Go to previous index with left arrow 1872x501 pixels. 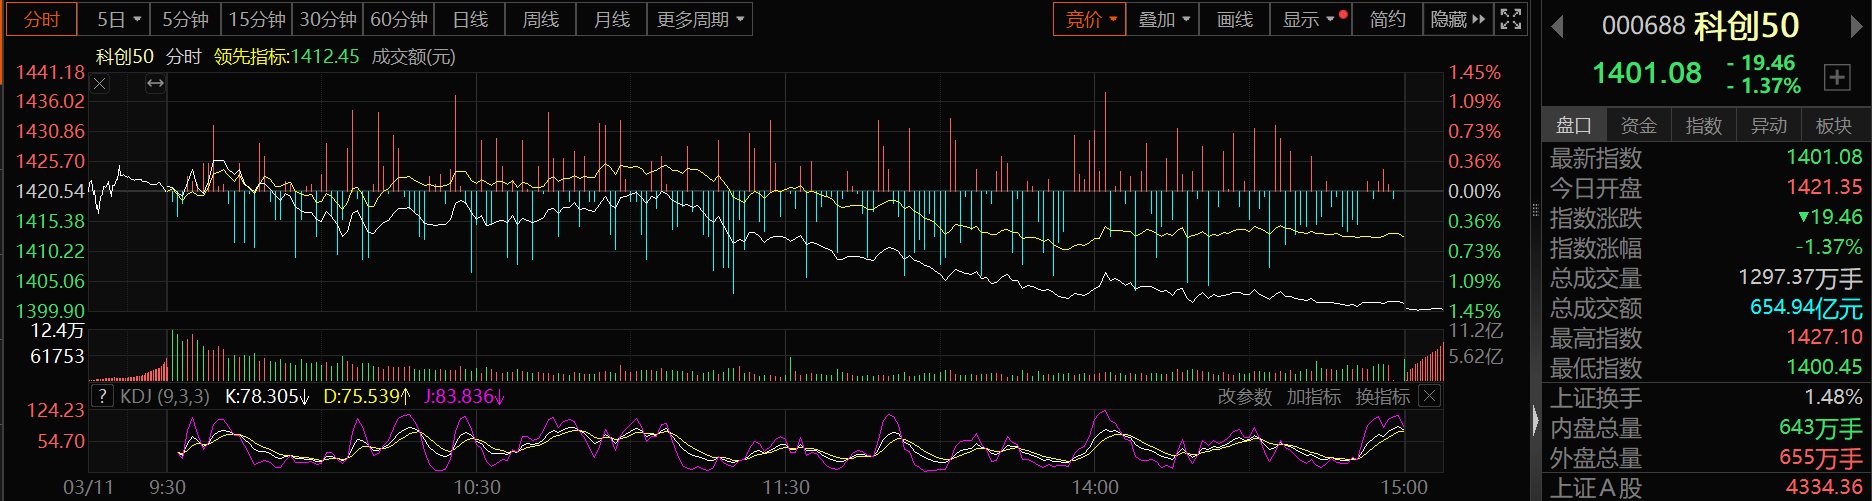(x=1557, y=27)
